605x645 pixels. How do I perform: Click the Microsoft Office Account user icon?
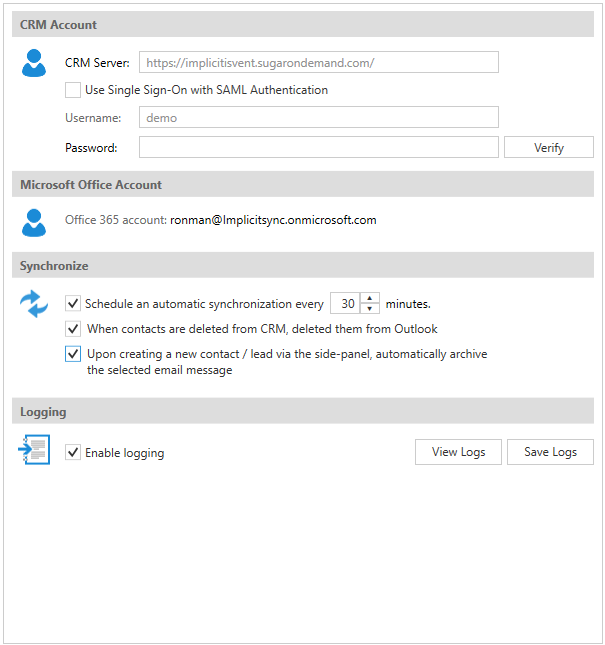click(34, 221)
